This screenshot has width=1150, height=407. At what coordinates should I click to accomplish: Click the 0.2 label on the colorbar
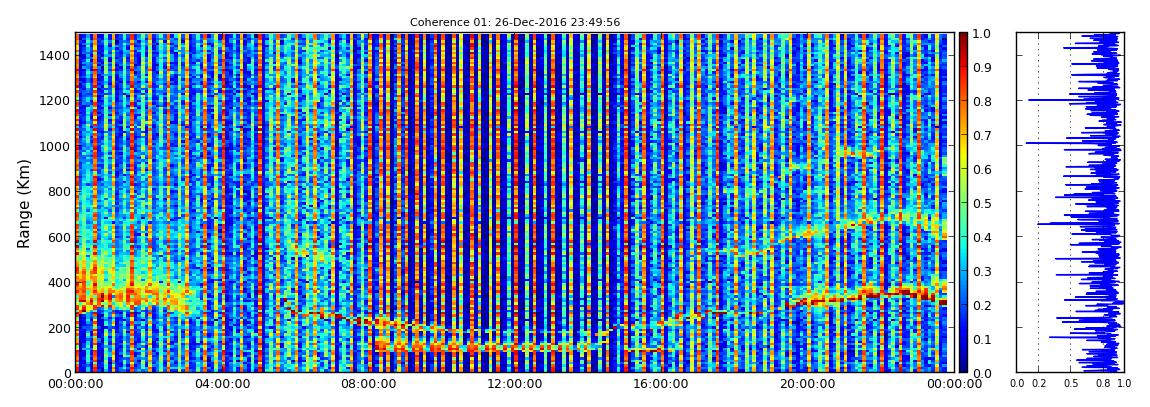point(982,305)
